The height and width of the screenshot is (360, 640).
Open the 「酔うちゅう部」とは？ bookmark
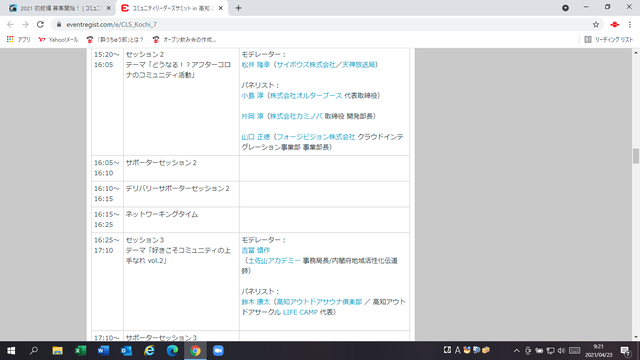tap(115, 40)
